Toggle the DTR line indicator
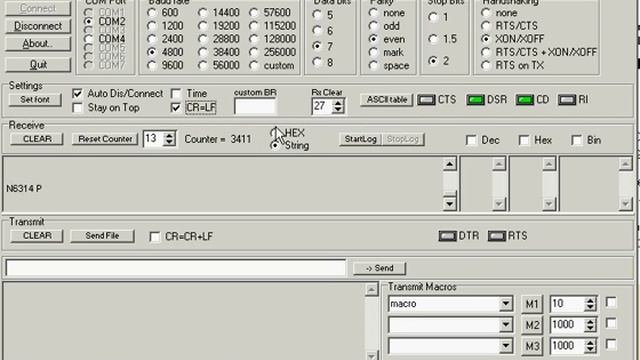The height and width of the screenshot is (360, 640). click(447, 236)
